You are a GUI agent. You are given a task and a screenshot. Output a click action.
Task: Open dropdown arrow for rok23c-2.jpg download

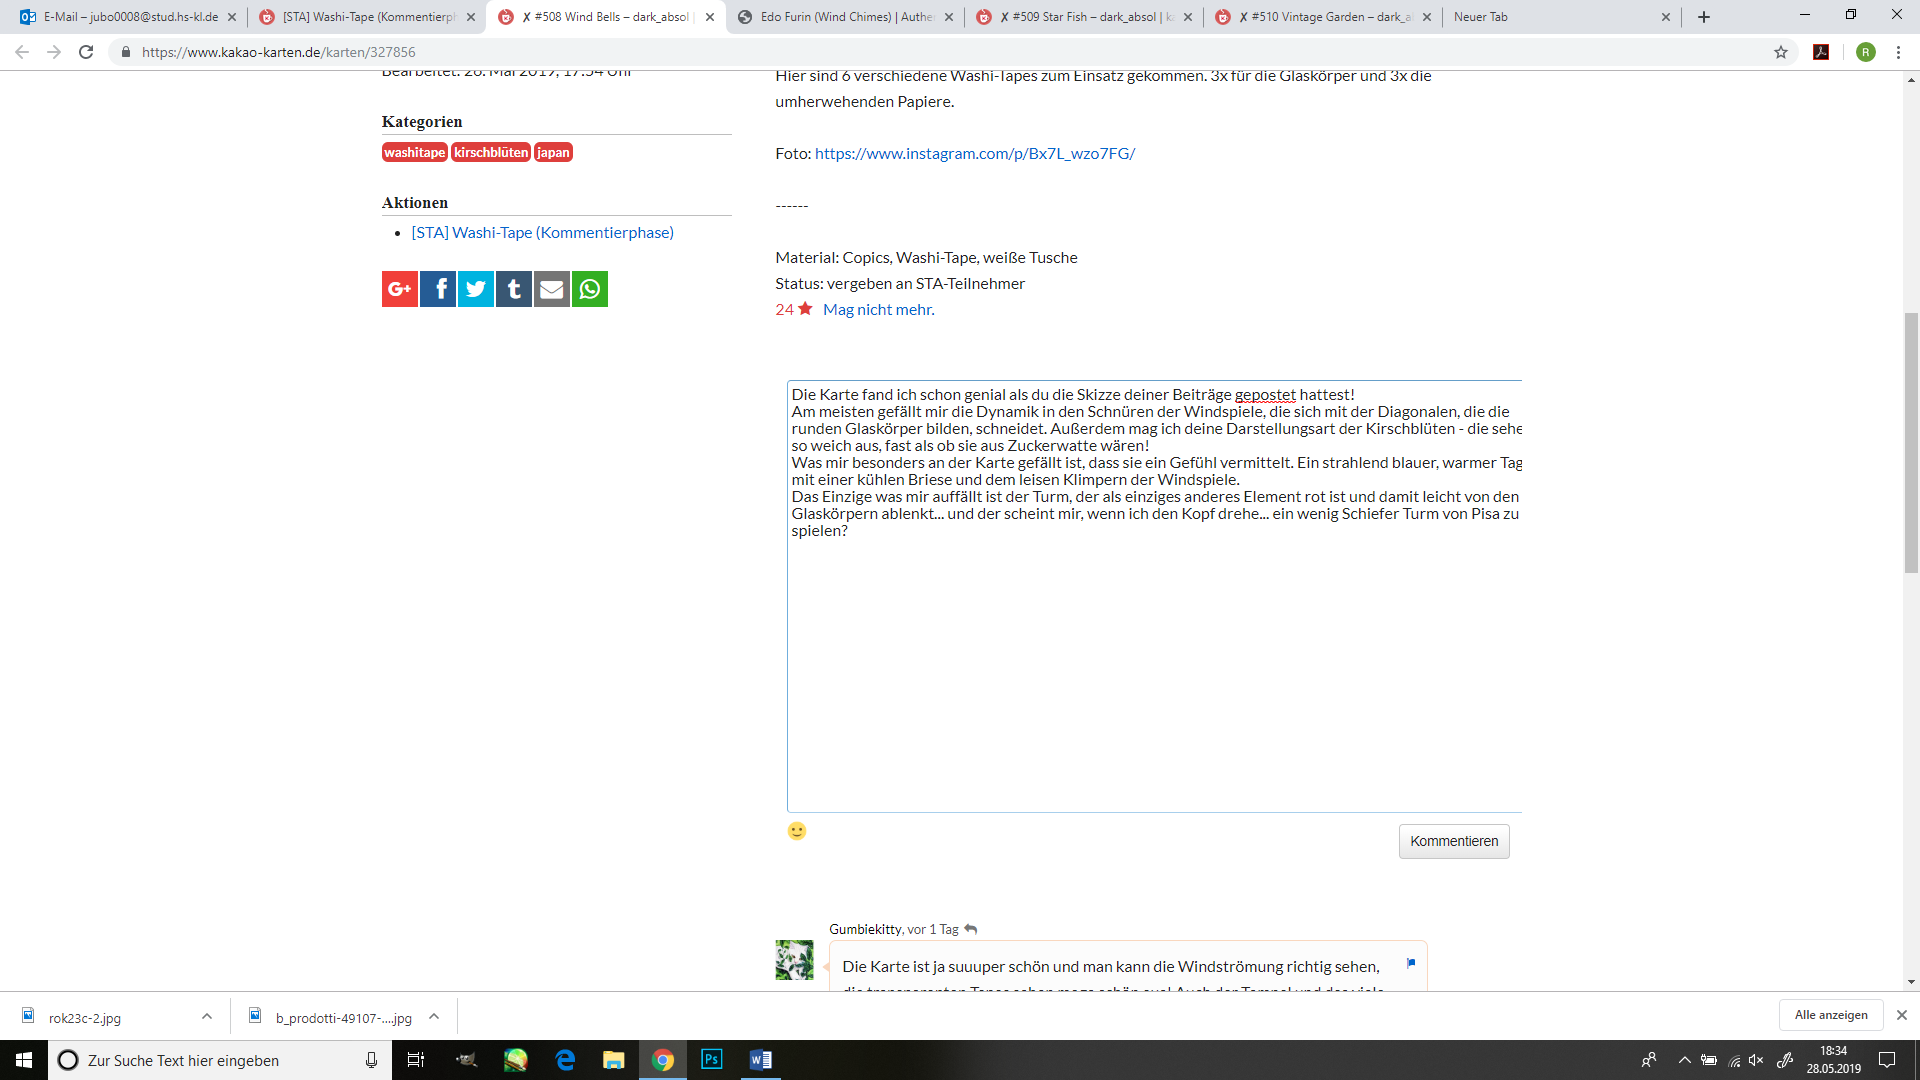click(207, 1016)
